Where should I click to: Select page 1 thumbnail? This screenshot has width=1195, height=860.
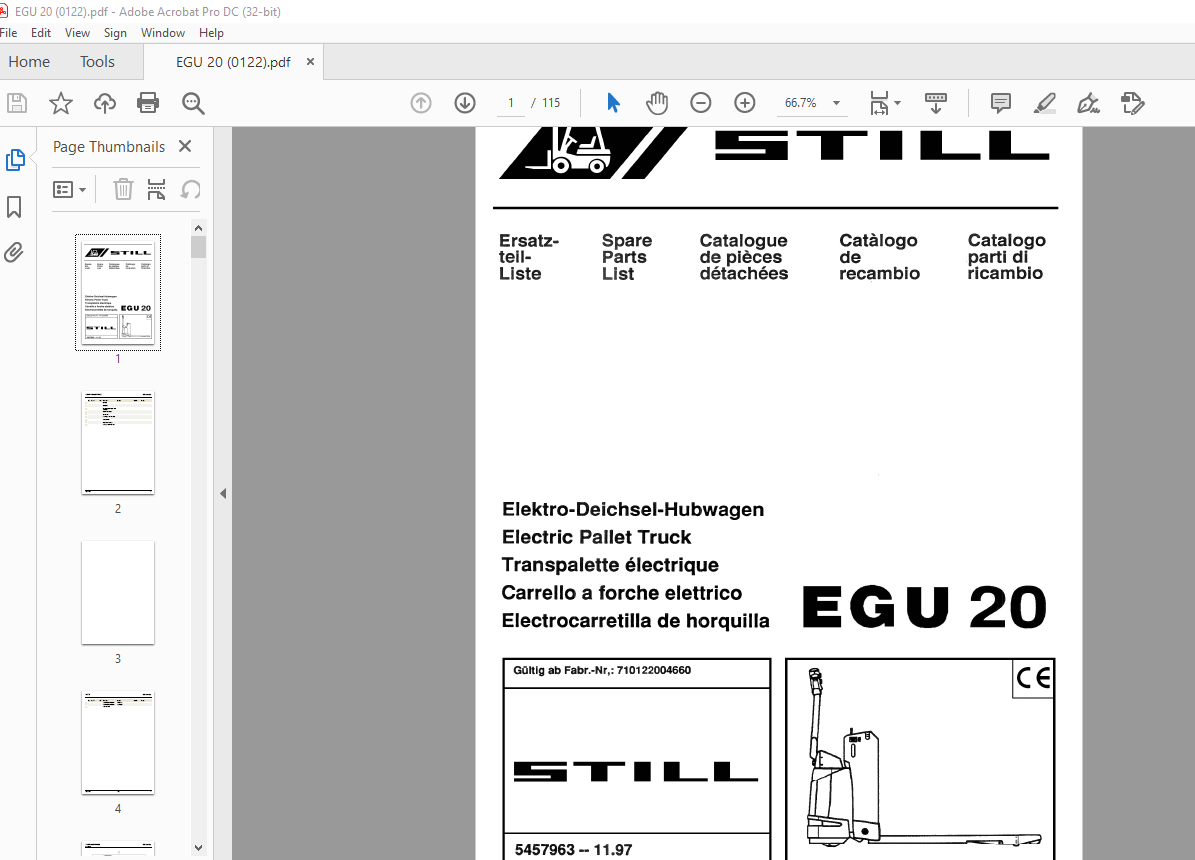click(118, 292)
